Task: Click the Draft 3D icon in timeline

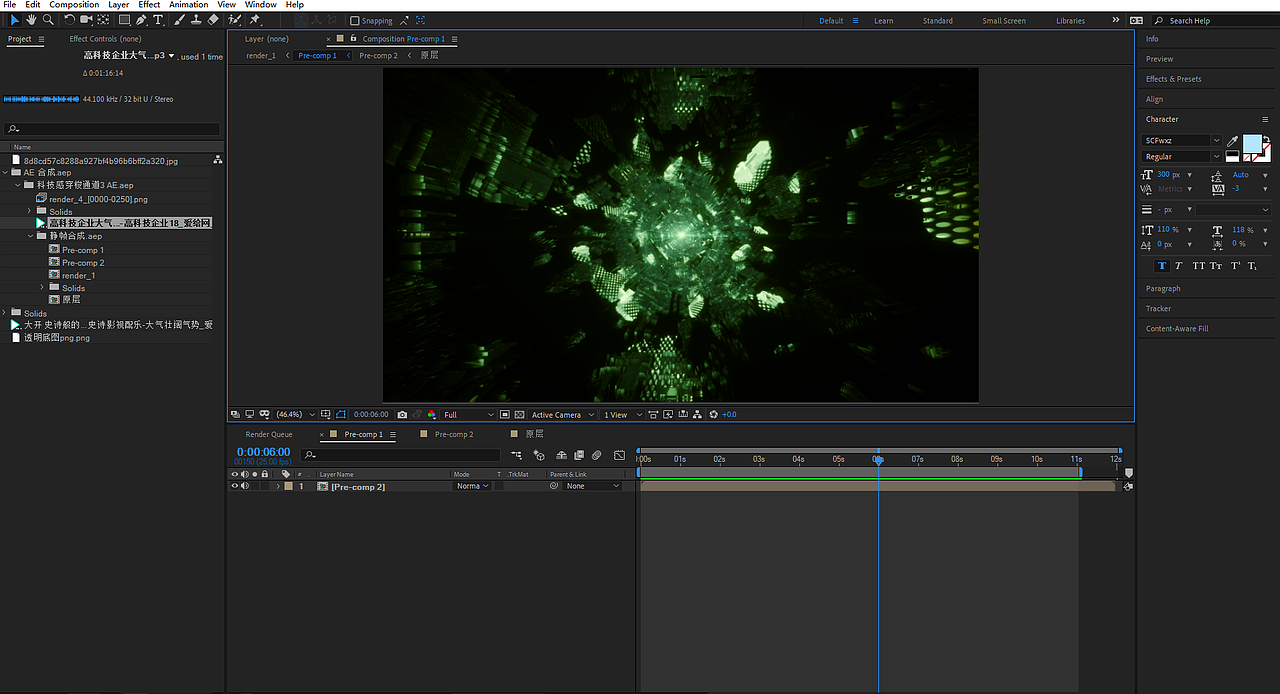Action: pyautogui.click(x=540, y=455)
